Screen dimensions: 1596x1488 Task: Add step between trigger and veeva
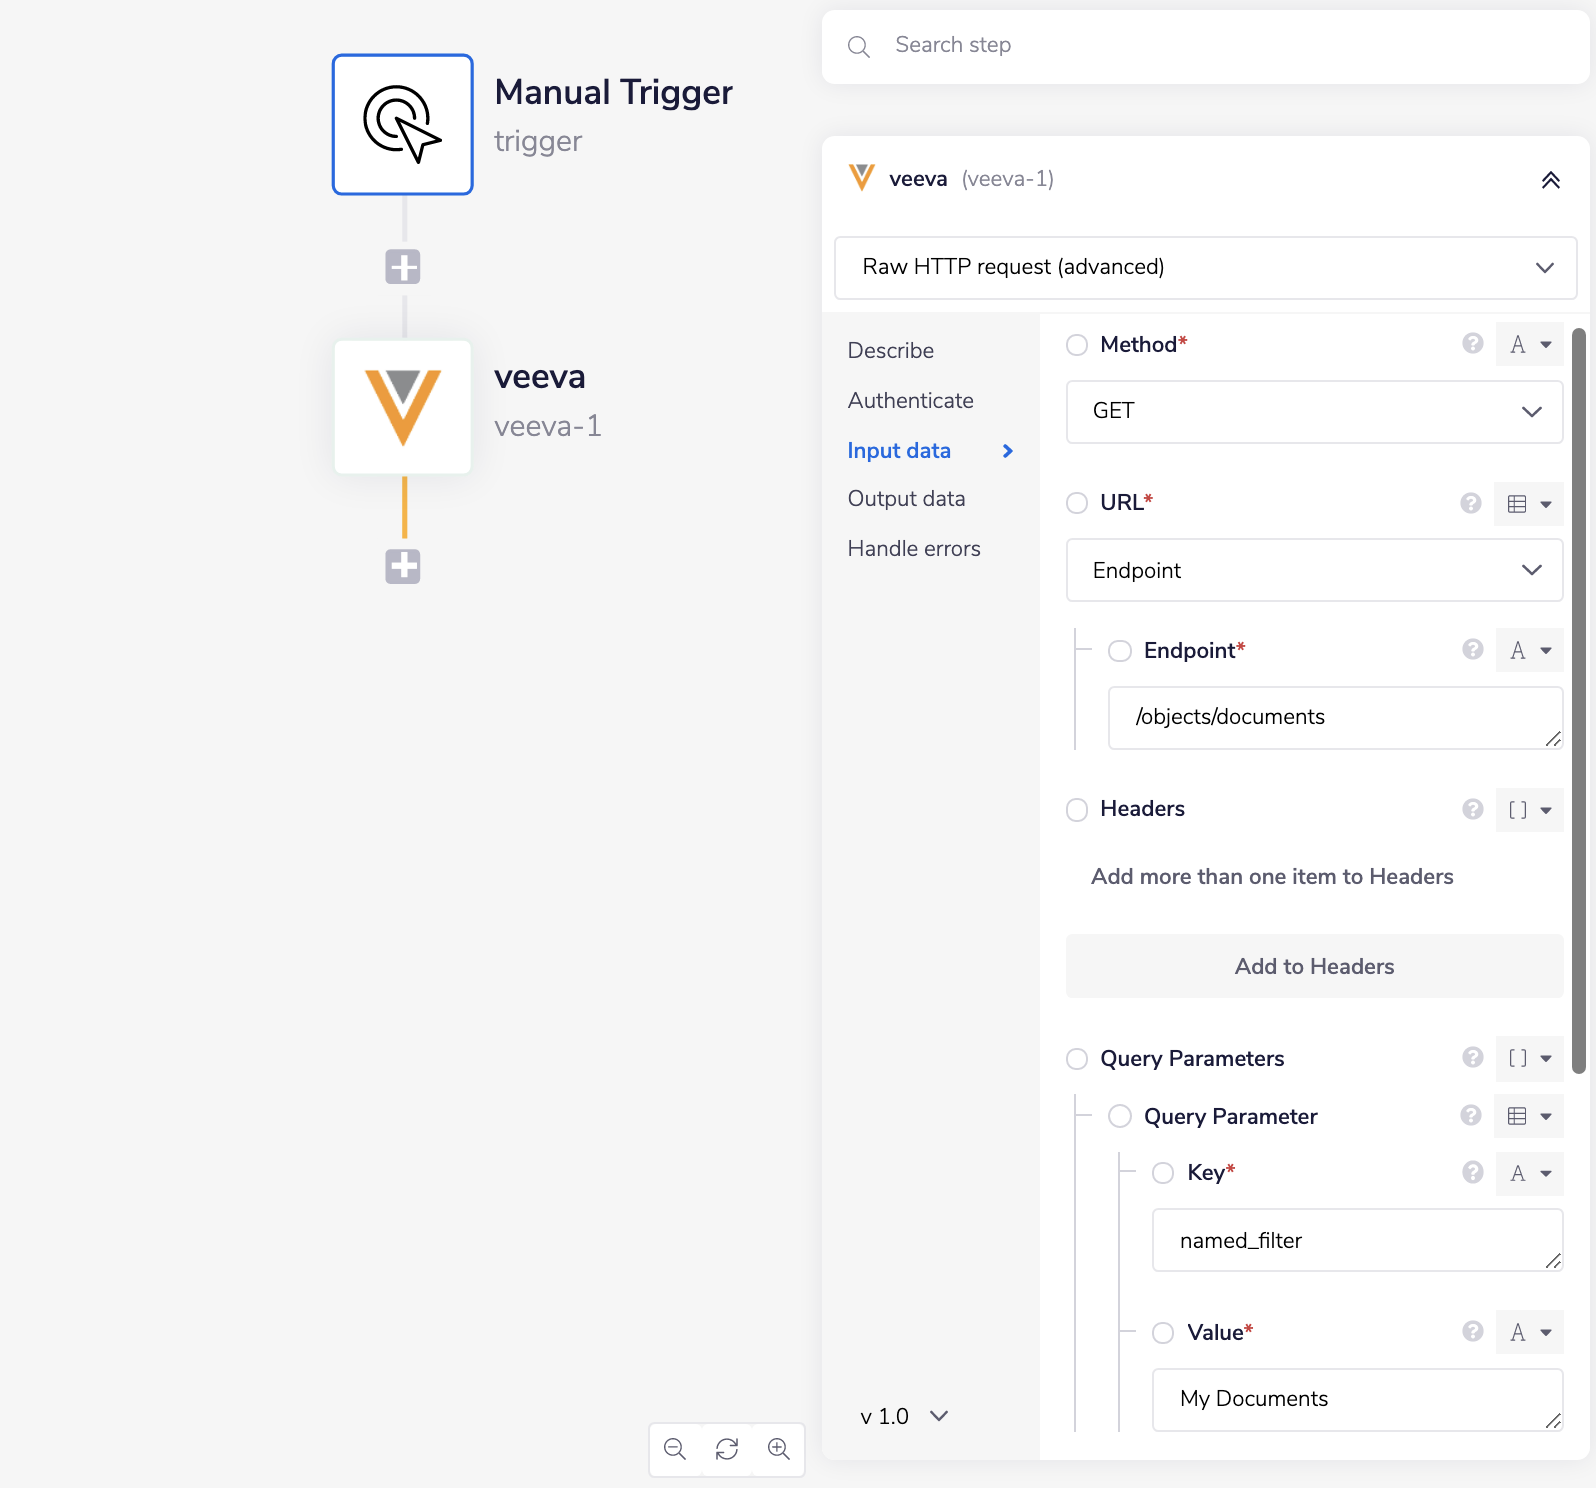click(x=403, y=267)
